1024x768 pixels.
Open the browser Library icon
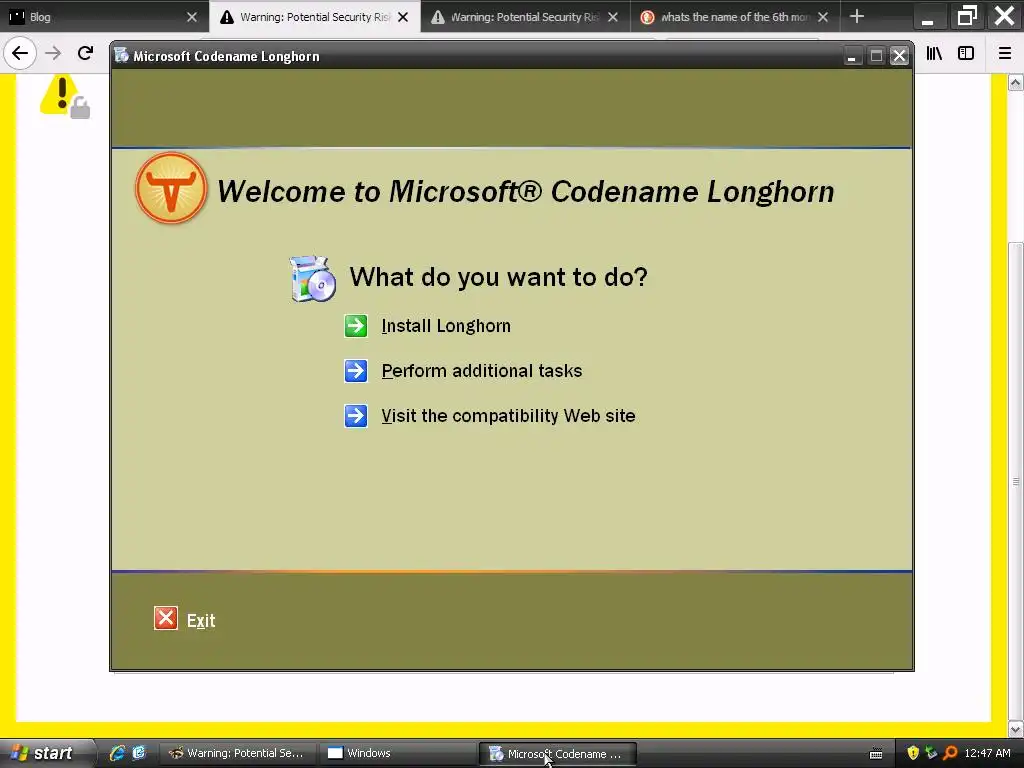pos(934,54)
